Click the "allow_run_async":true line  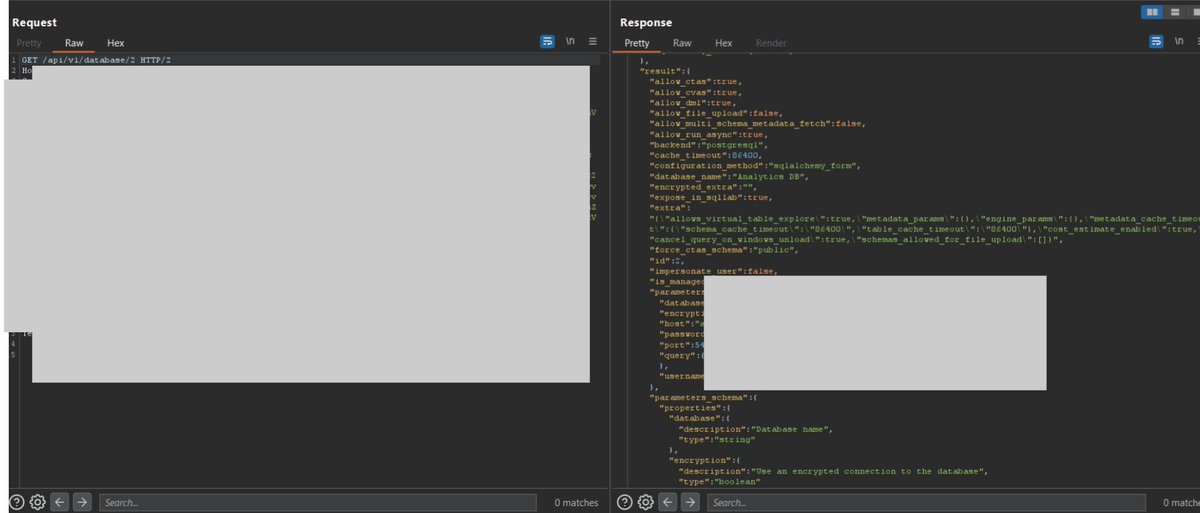point(709,134)
